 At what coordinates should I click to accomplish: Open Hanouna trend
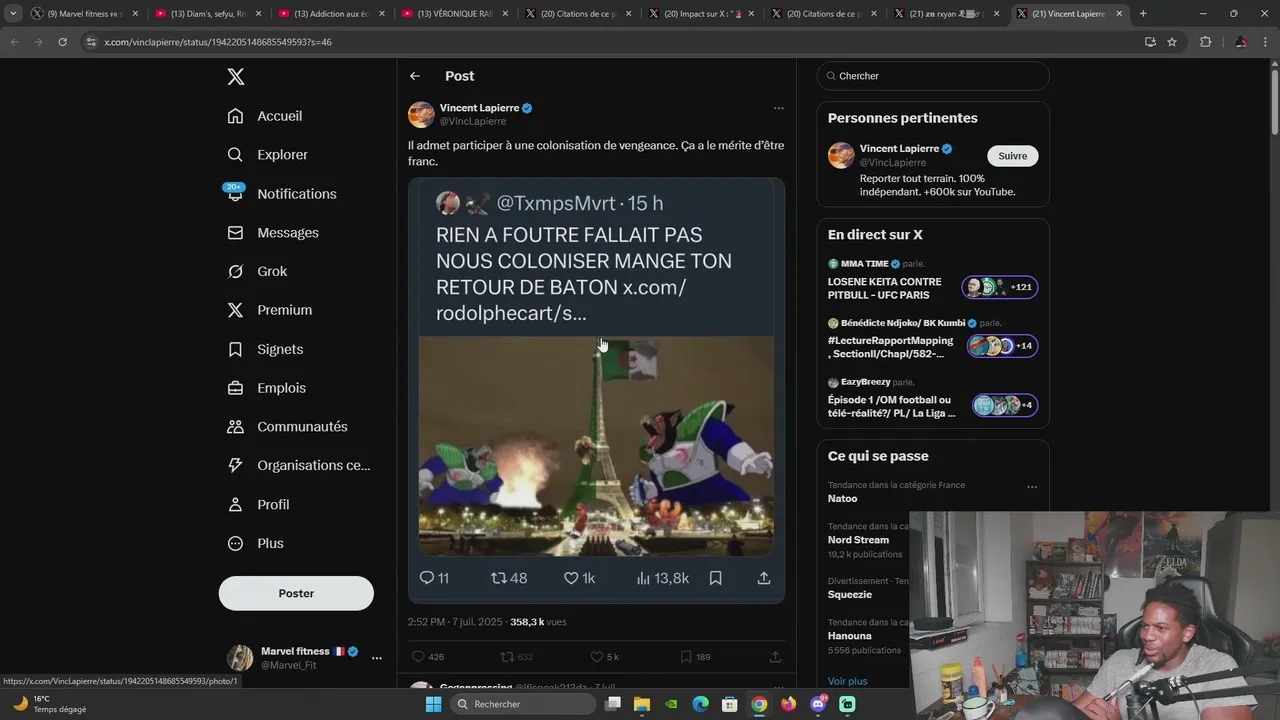pyautogui.click(x=850, y=636)
